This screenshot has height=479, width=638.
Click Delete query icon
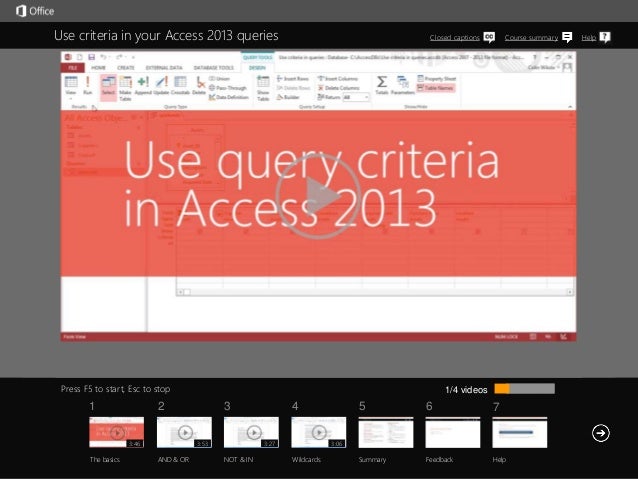click(x=199, y=86)
